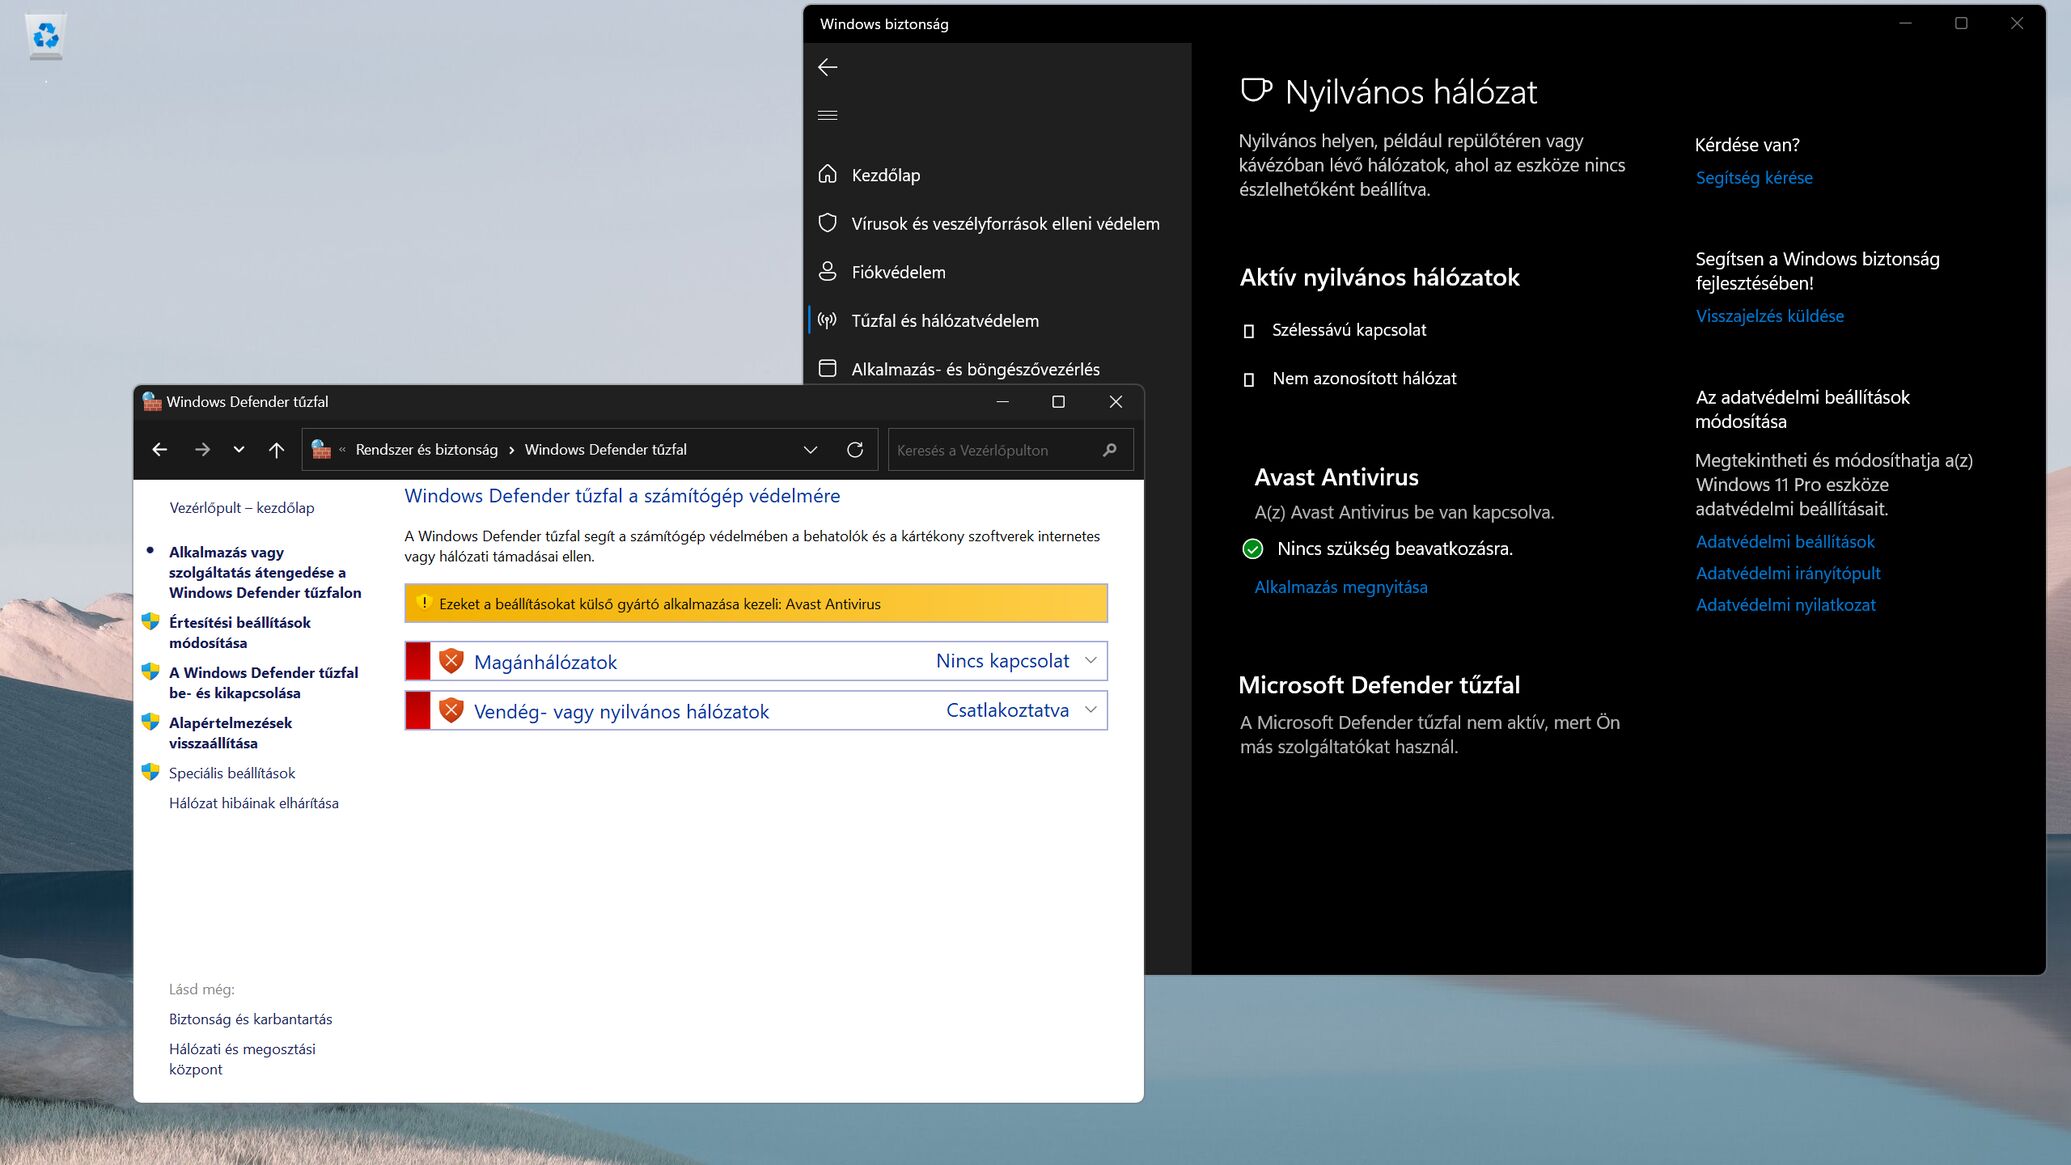This screenshot has height=1165, width=2071.
Task: Open the Adatvédelmi irányítópult link
Action: (1788, 573)
